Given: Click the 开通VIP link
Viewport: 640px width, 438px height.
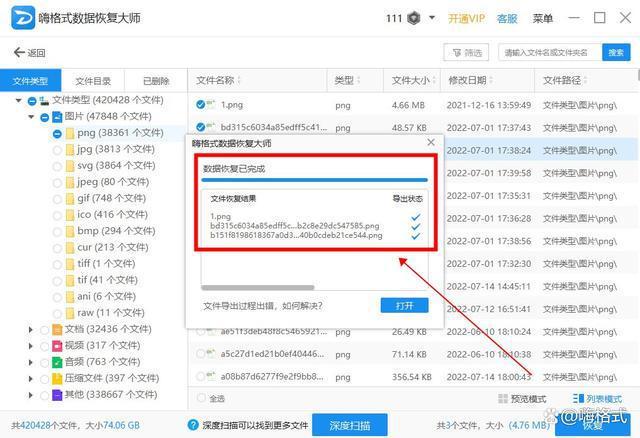Looking at the screenshot, I should coord(467,18).
